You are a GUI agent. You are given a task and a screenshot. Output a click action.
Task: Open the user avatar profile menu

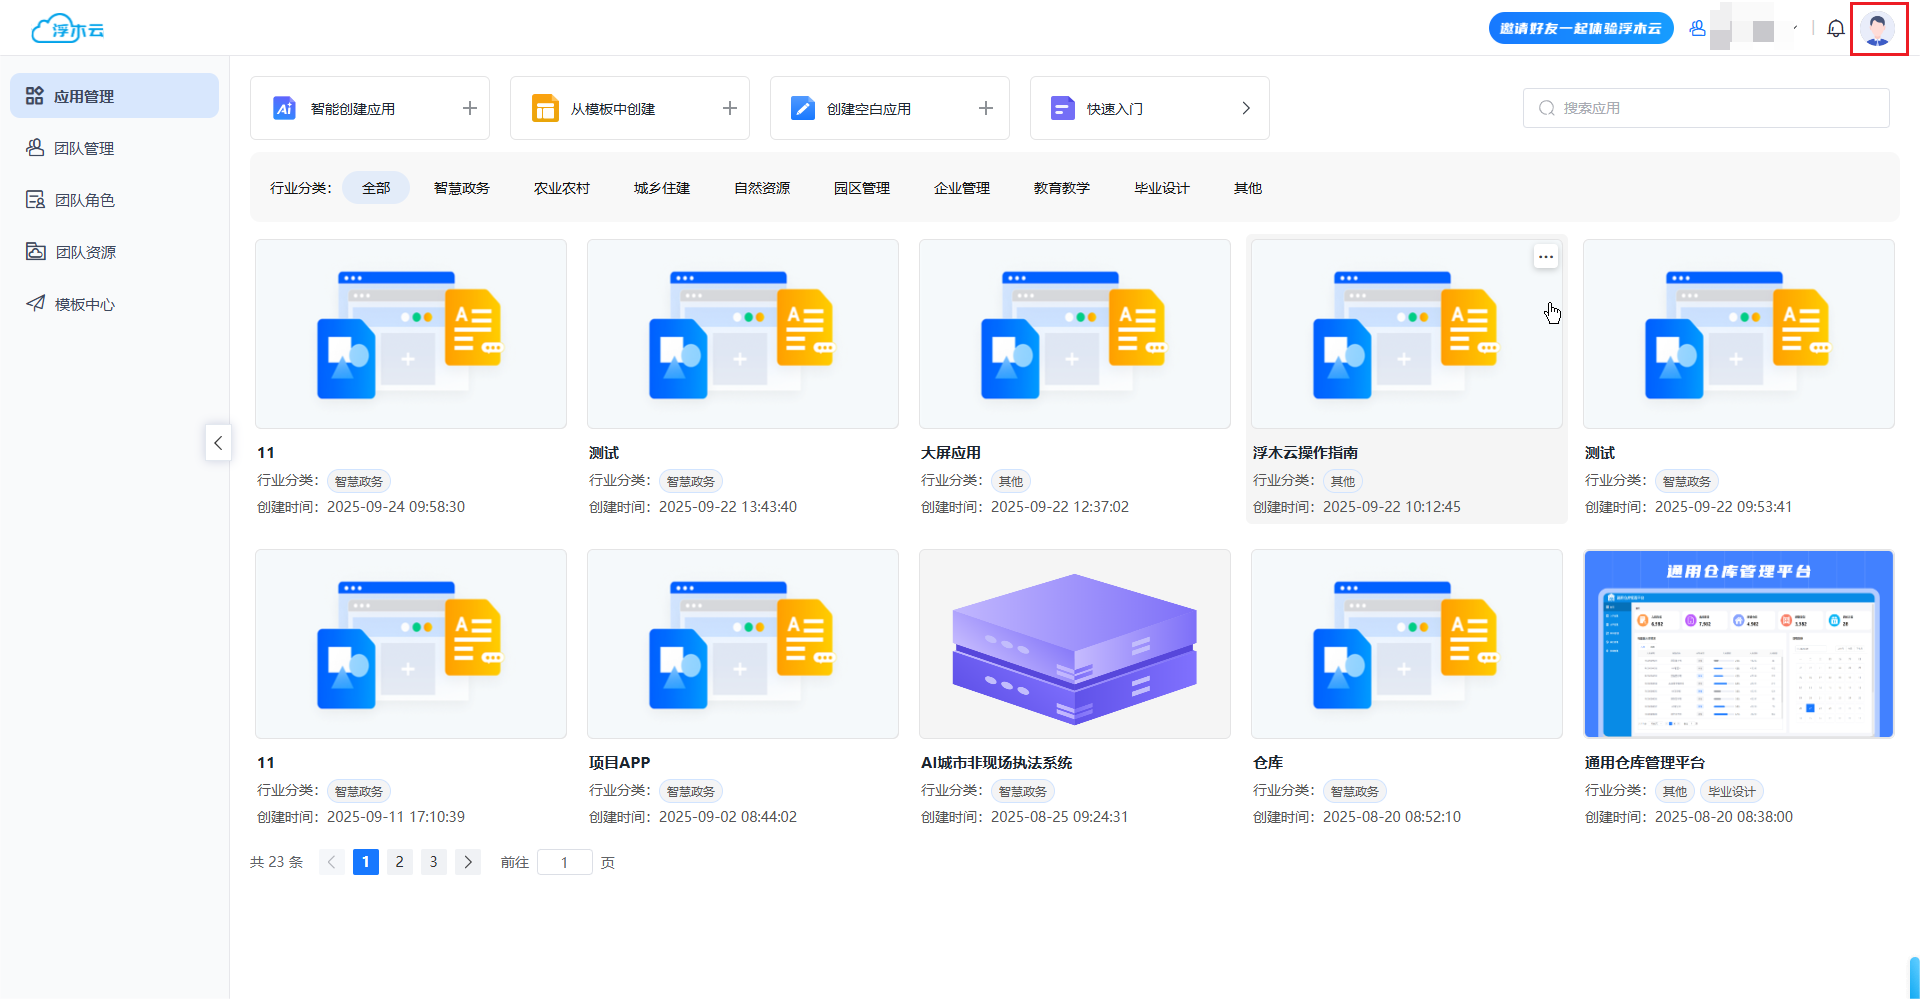(1878, 29)
